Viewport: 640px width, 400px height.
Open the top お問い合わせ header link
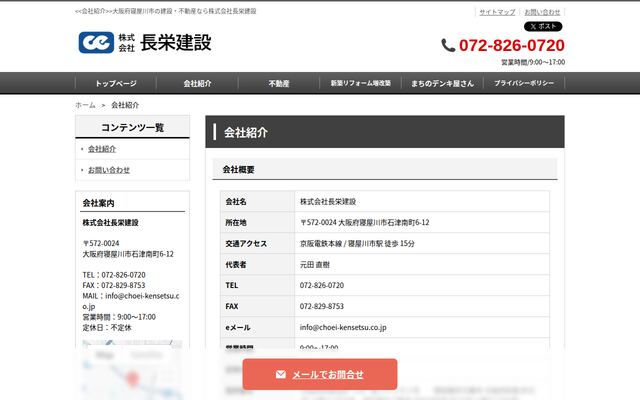542,12
